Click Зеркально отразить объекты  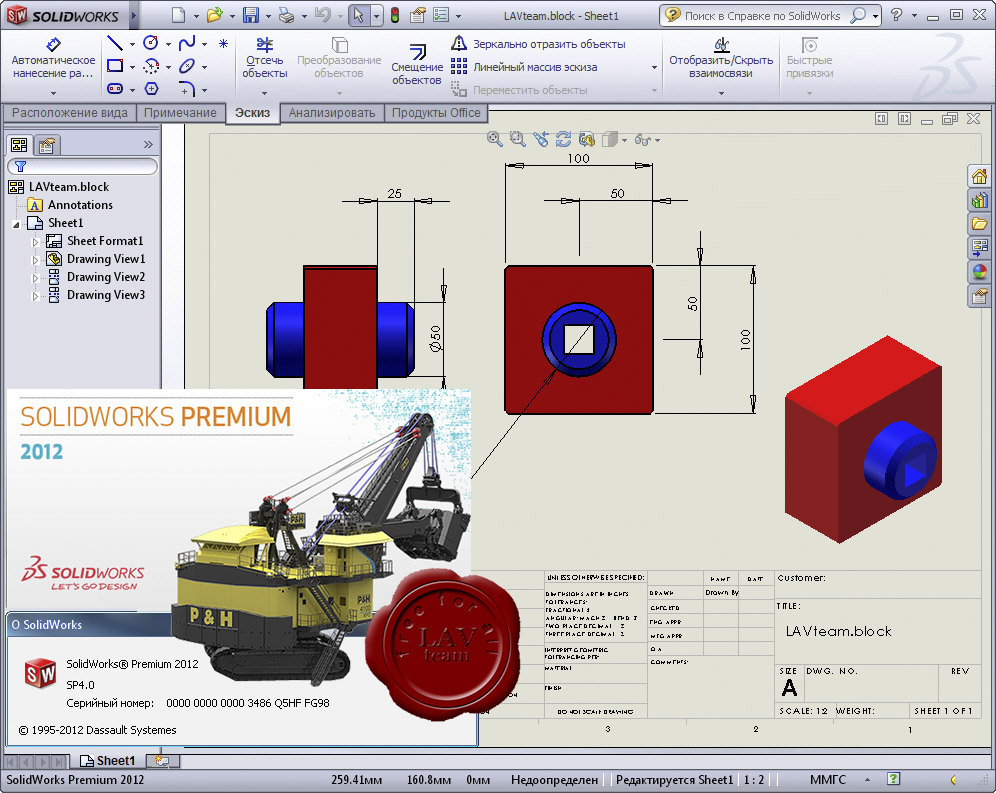click(x=539, y=44)
